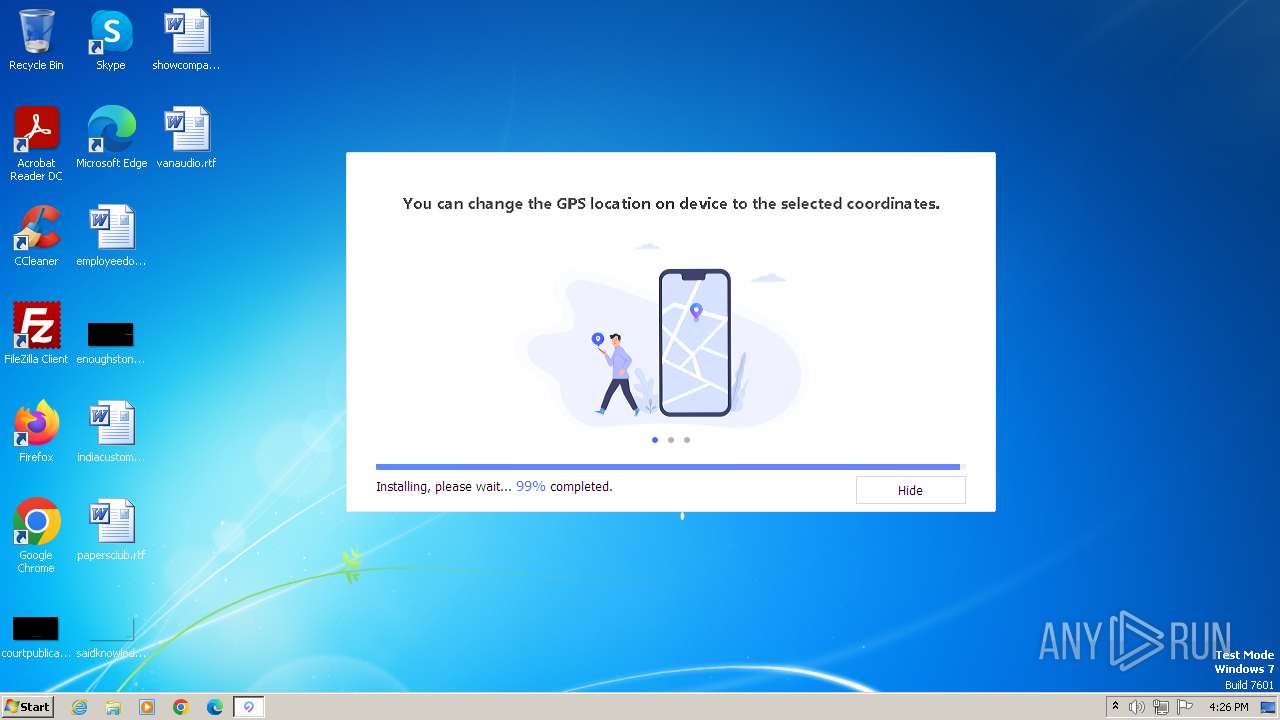1280x720 pixels.
Task: Select the vanaudio.rtf document icon
Action: tap(186, 138)
